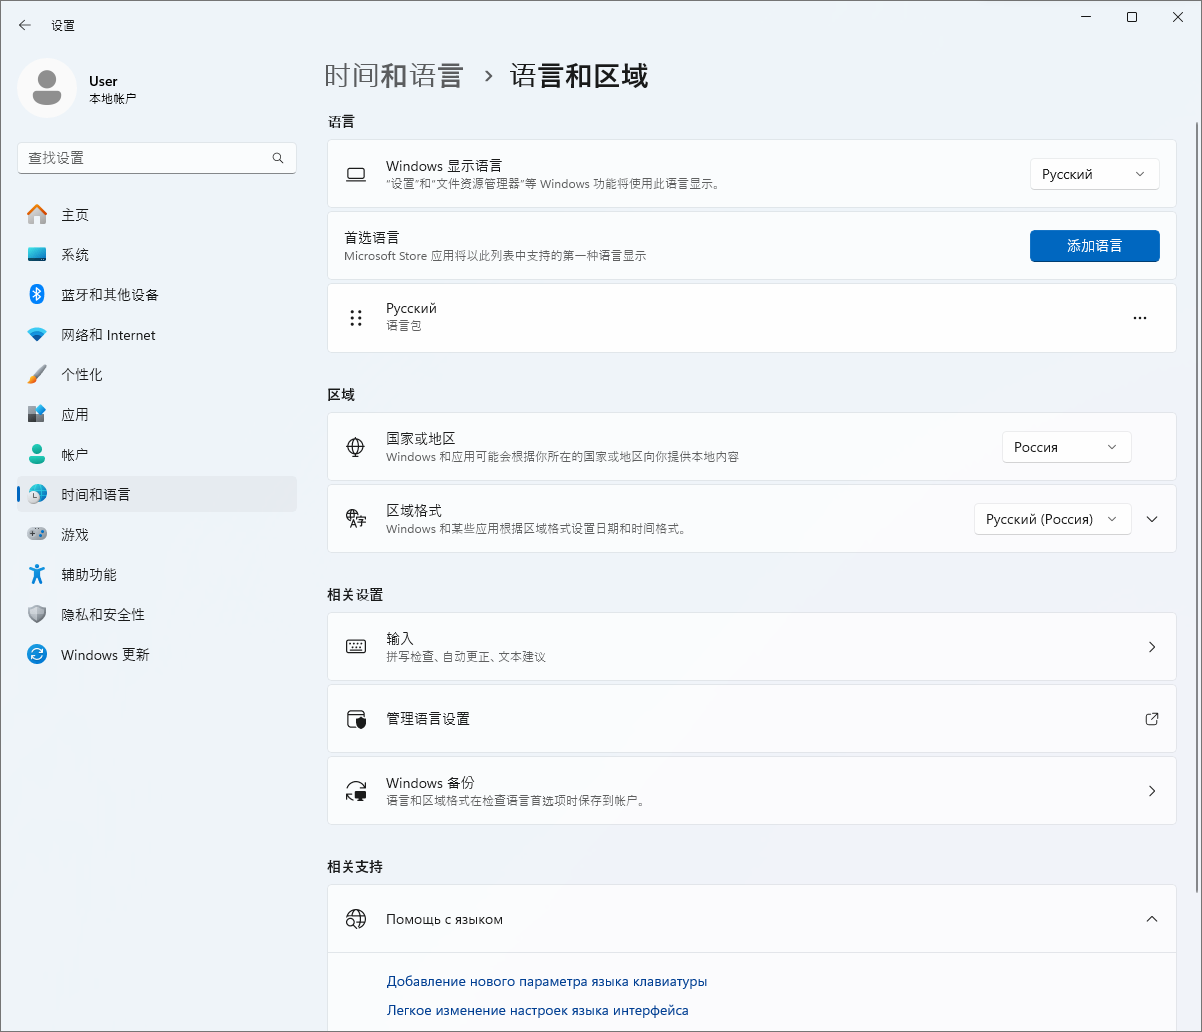Screen dimensions: 1202x1032
Task: Open 辅助功能 settings page
Action: (x=157, y=574)
